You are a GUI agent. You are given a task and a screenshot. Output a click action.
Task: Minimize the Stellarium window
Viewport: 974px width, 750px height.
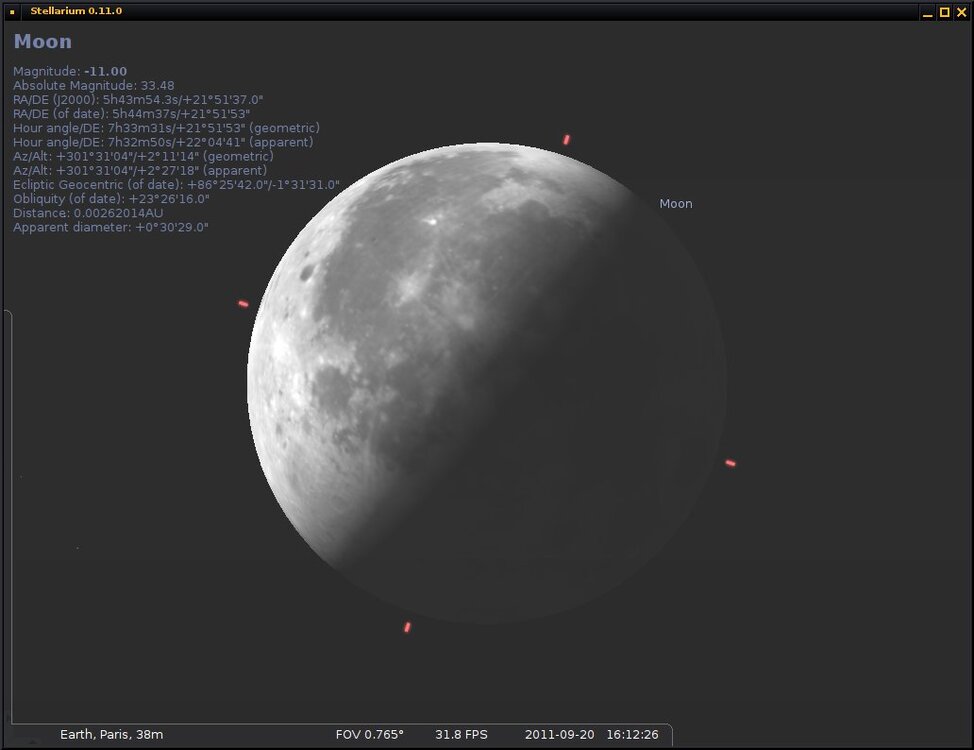point(927,12)
